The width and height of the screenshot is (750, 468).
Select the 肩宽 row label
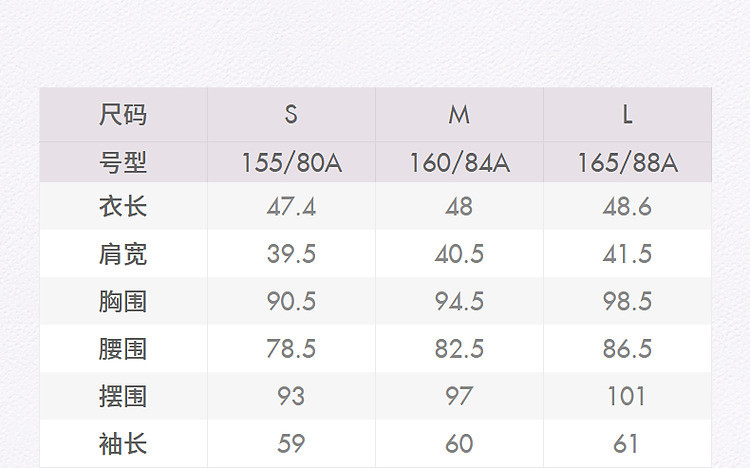[x=123, y=254]
